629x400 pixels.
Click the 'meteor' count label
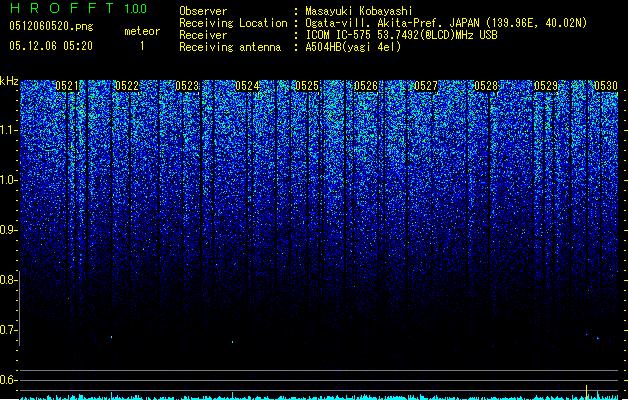point(142,31)
